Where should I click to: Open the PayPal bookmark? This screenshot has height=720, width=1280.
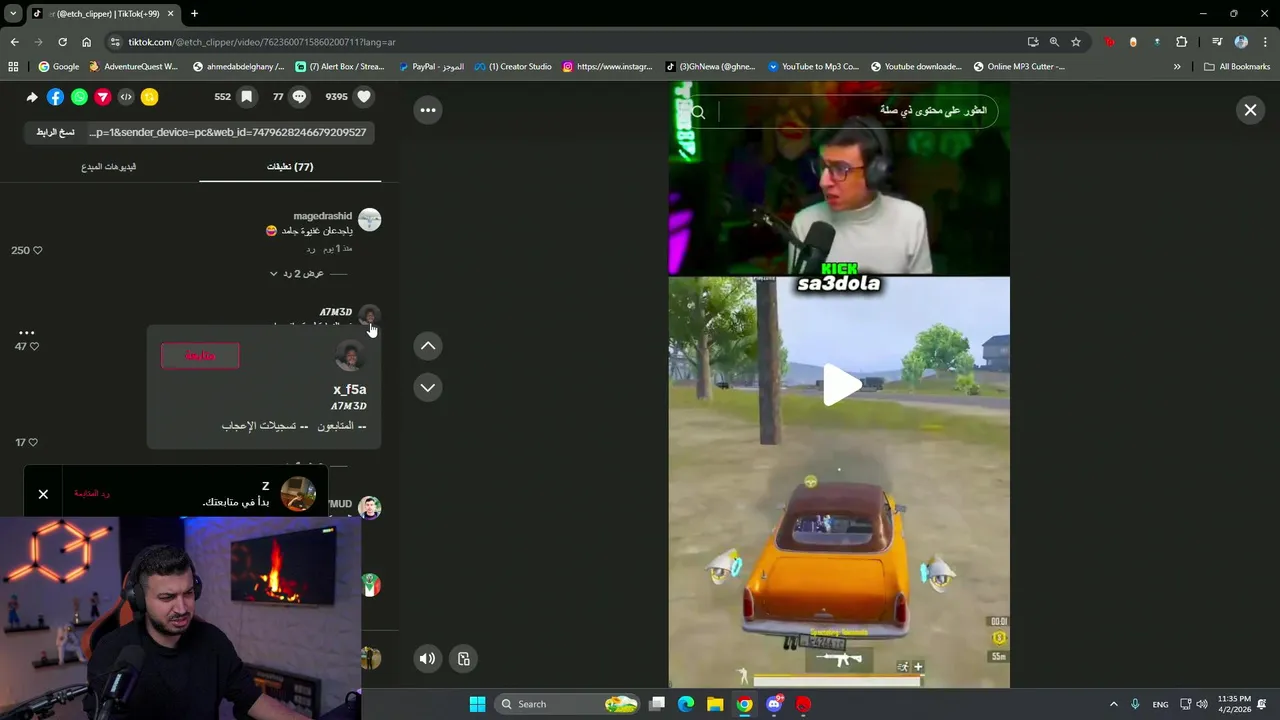431,67
